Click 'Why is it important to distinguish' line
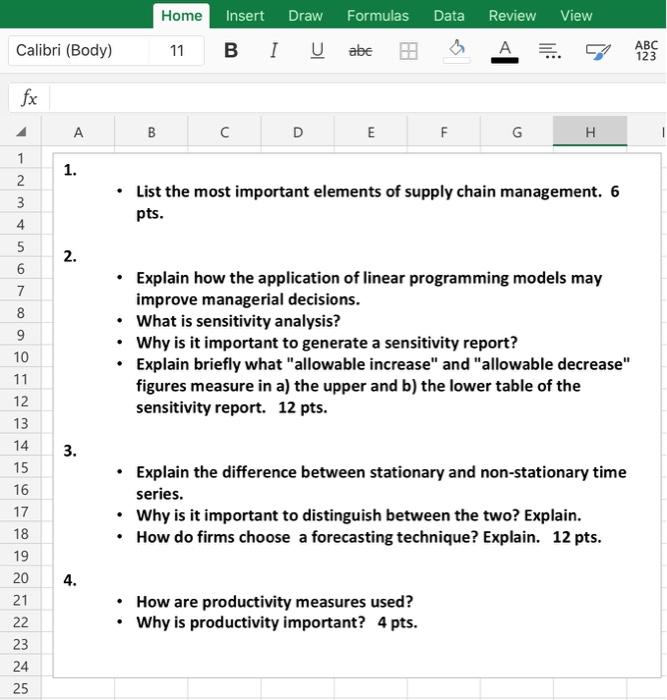The width and height of the screenshot is (667, 700). (359, 515)
